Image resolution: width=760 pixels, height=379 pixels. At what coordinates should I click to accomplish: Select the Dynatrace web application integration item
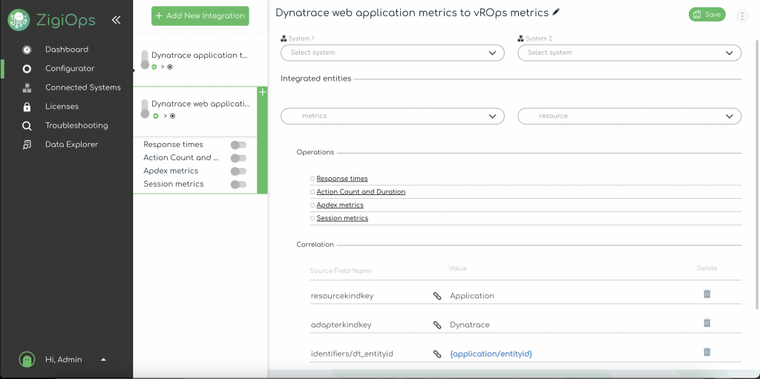click(196, 111)
